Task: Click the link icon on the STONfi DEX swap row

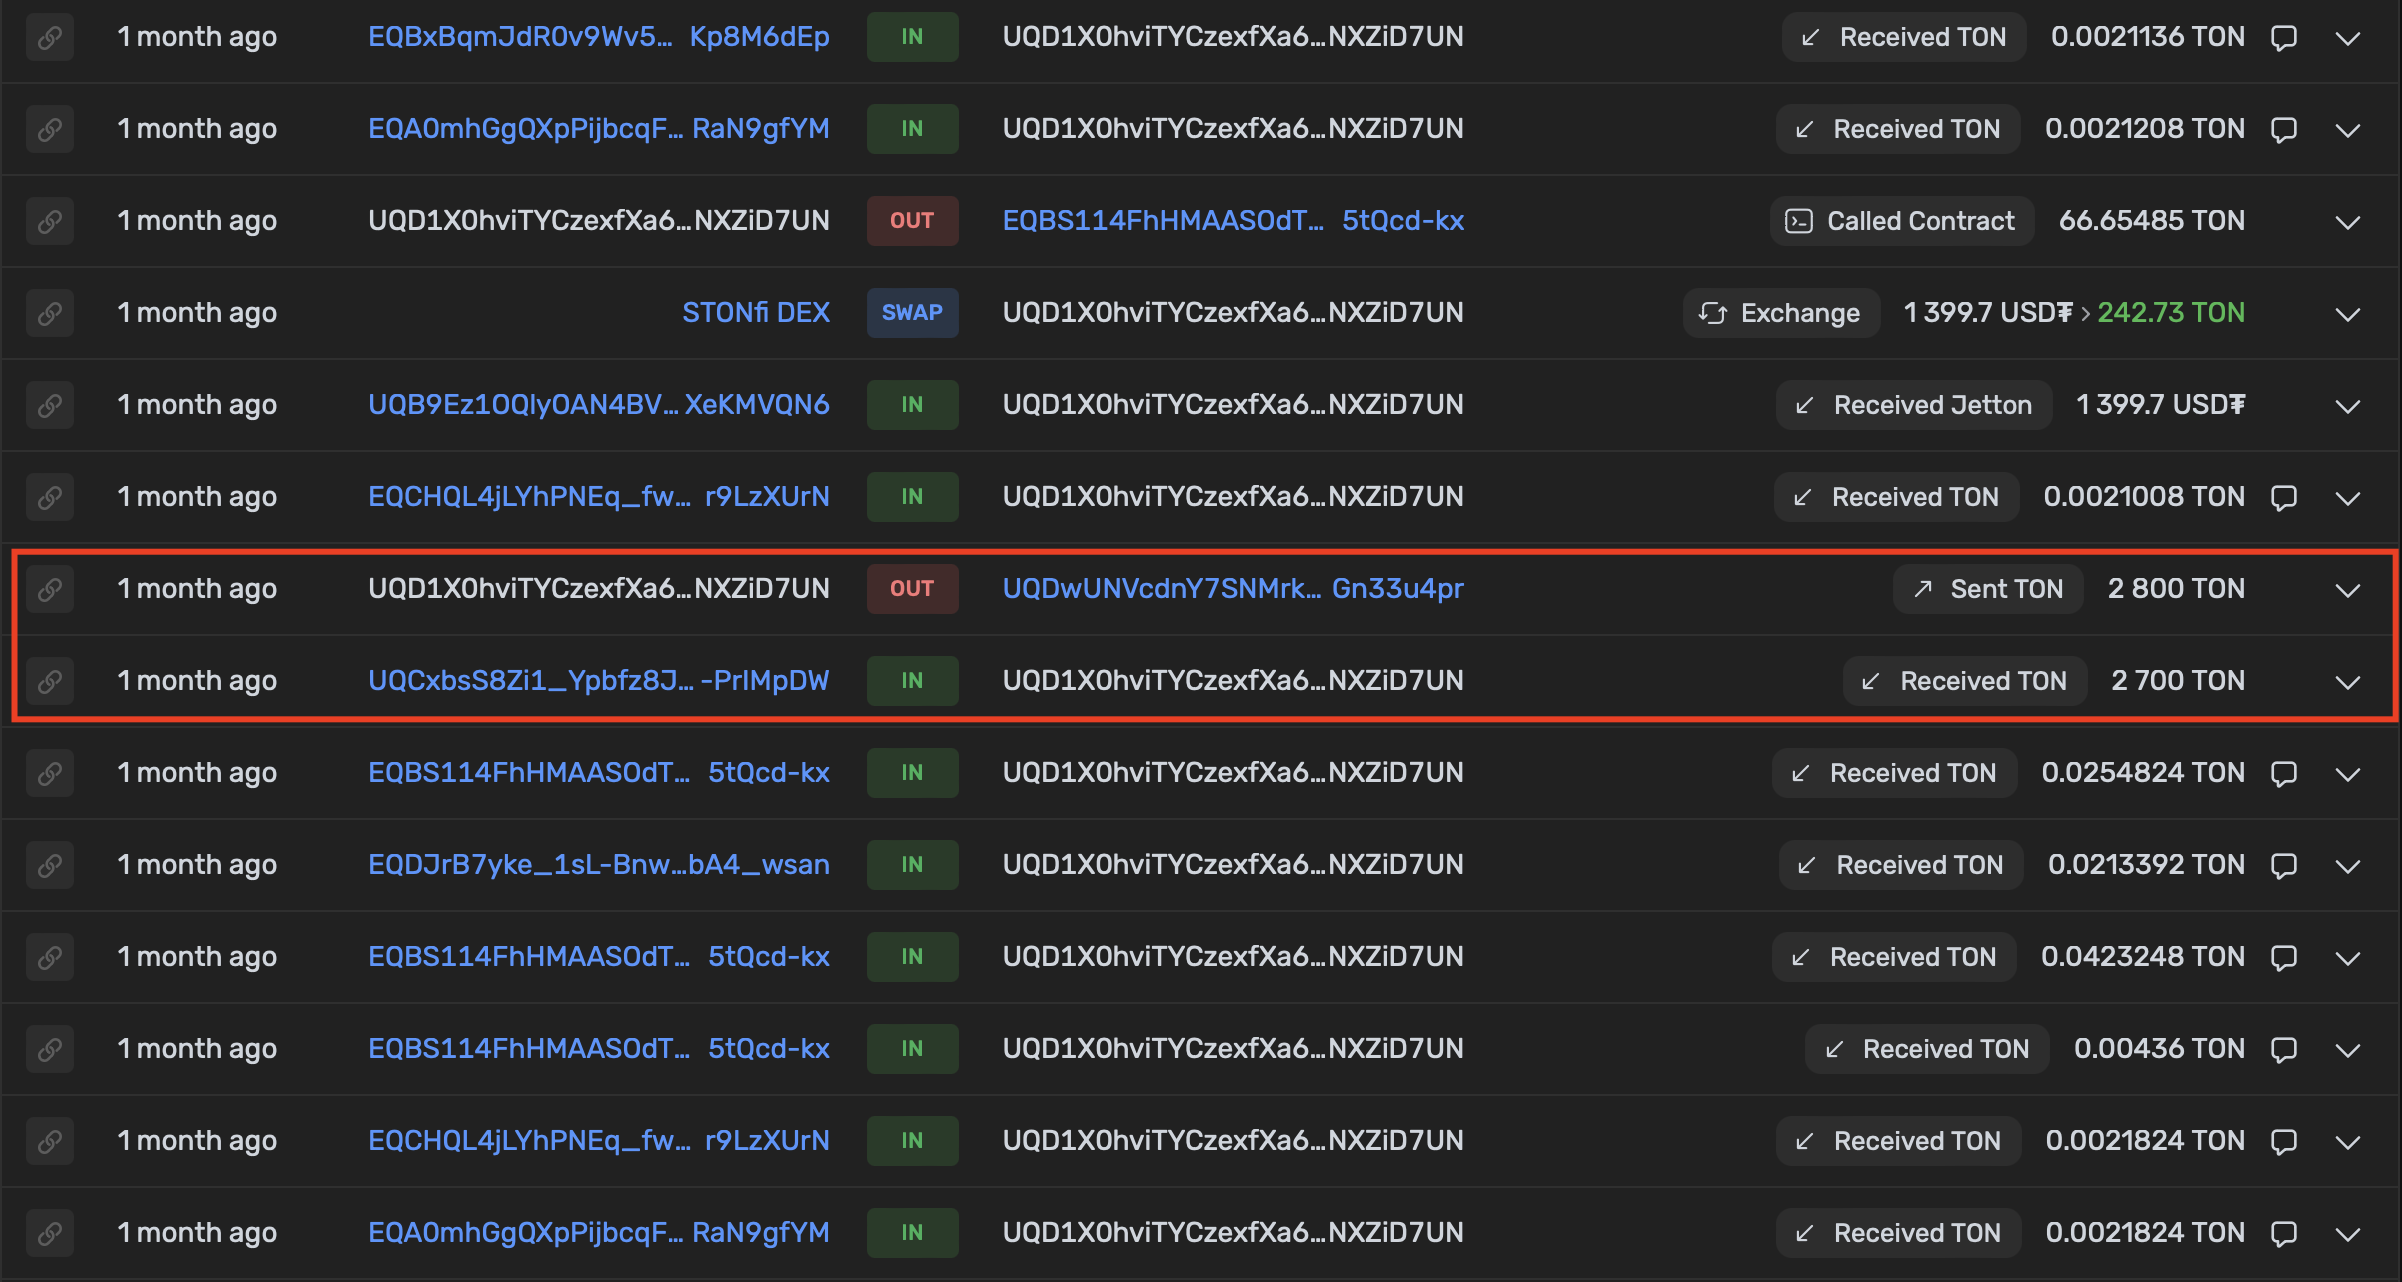Action: (x=49, y=313)
